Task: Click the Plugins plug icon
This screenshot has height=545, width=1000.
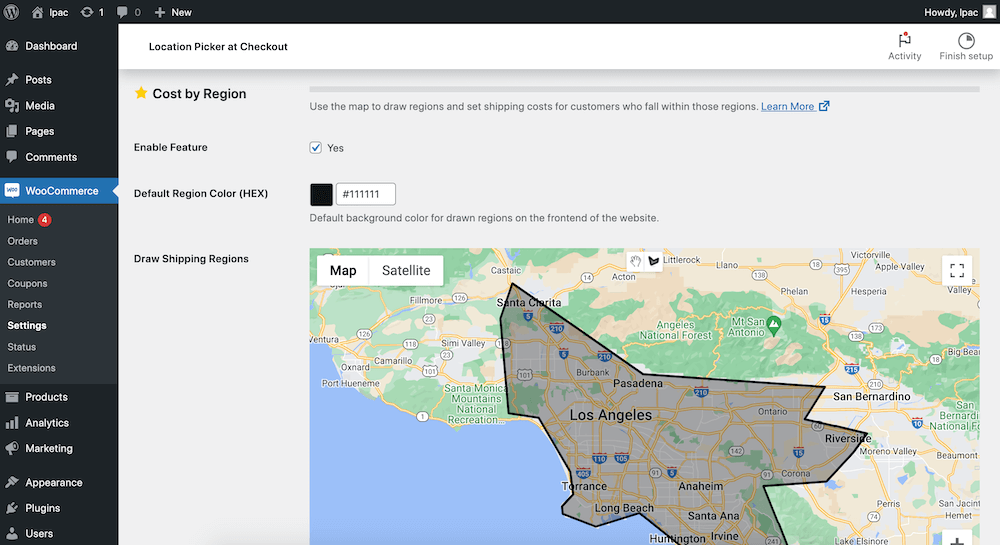Action: click(11, 508)
